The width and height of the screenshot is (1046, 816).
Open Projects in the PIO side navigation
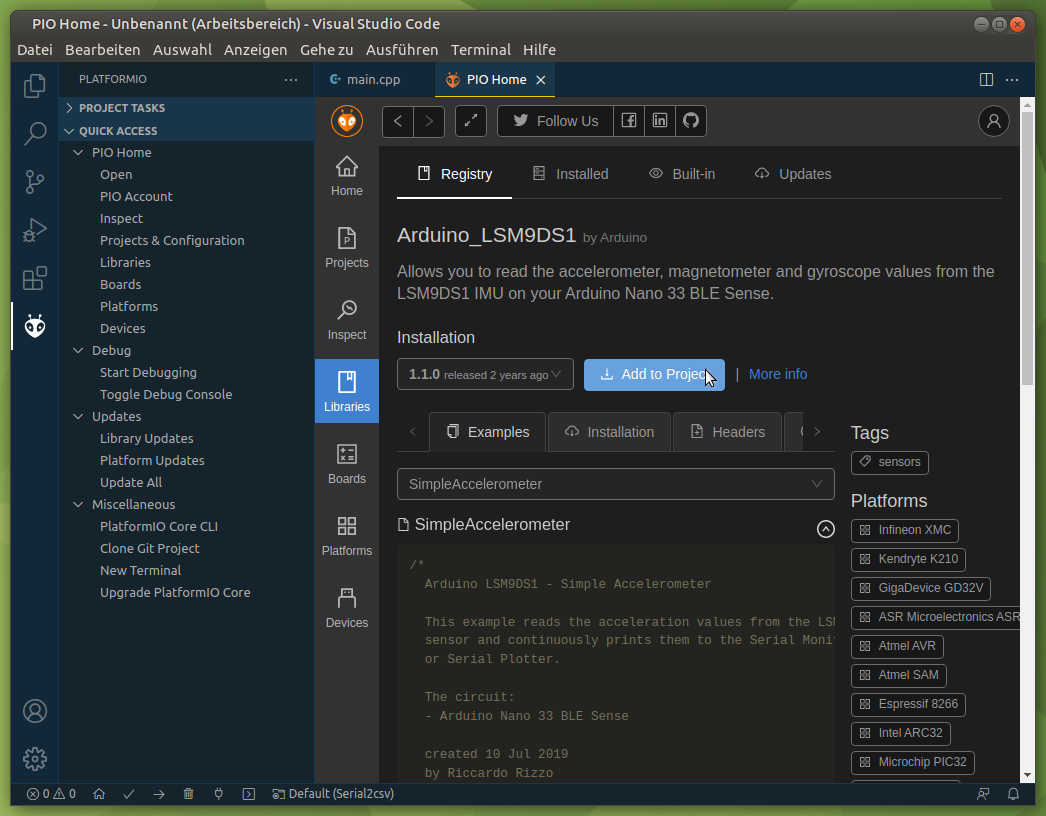click(347, 248)
